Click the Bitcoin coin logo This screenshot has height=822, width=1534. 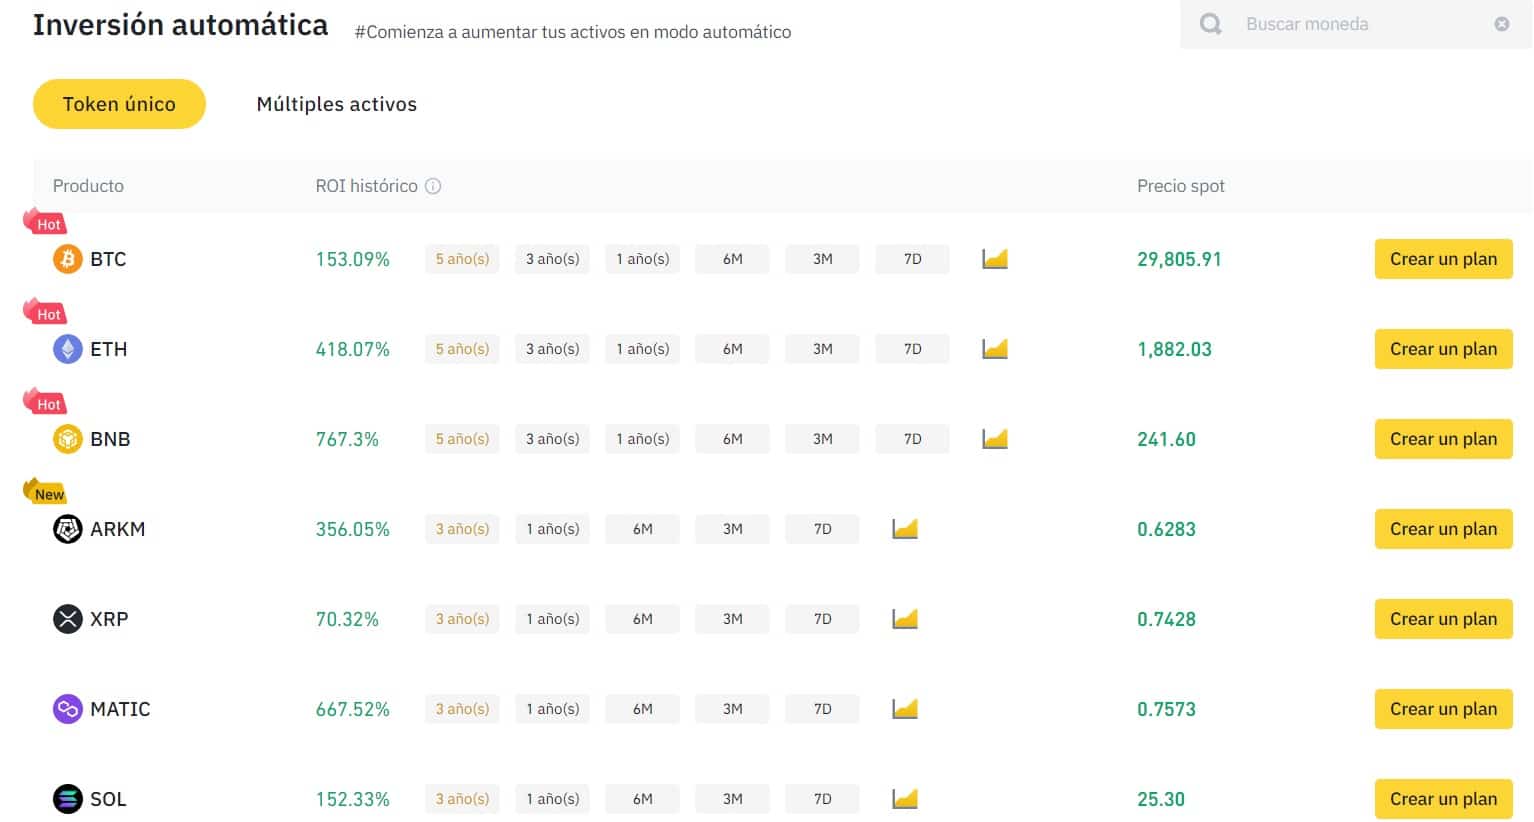click(x=67, y=259)
